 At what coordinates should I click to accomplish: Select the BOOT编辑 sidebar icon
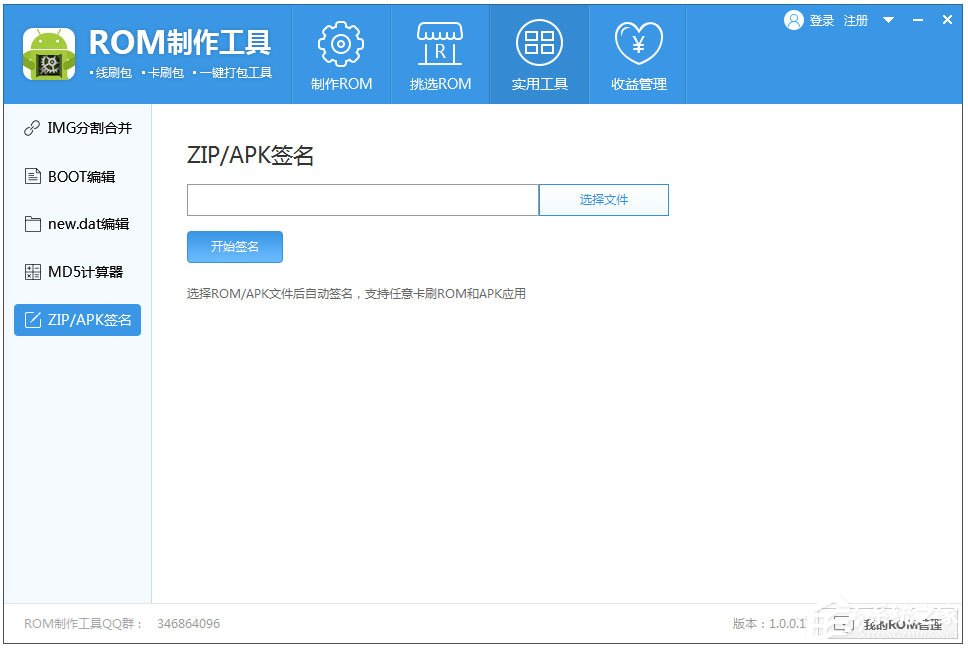click(x=30, y=176)
